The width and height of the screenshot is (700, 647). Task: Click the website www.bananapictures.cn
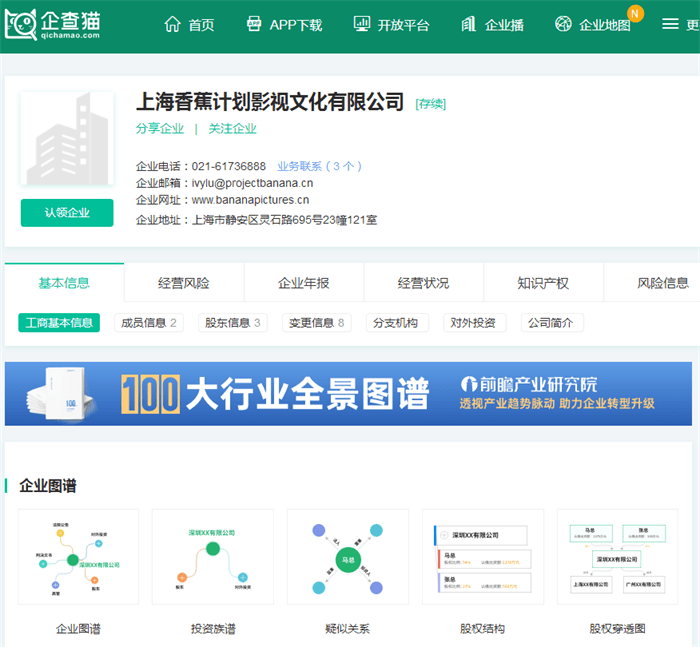pos(250,200)
